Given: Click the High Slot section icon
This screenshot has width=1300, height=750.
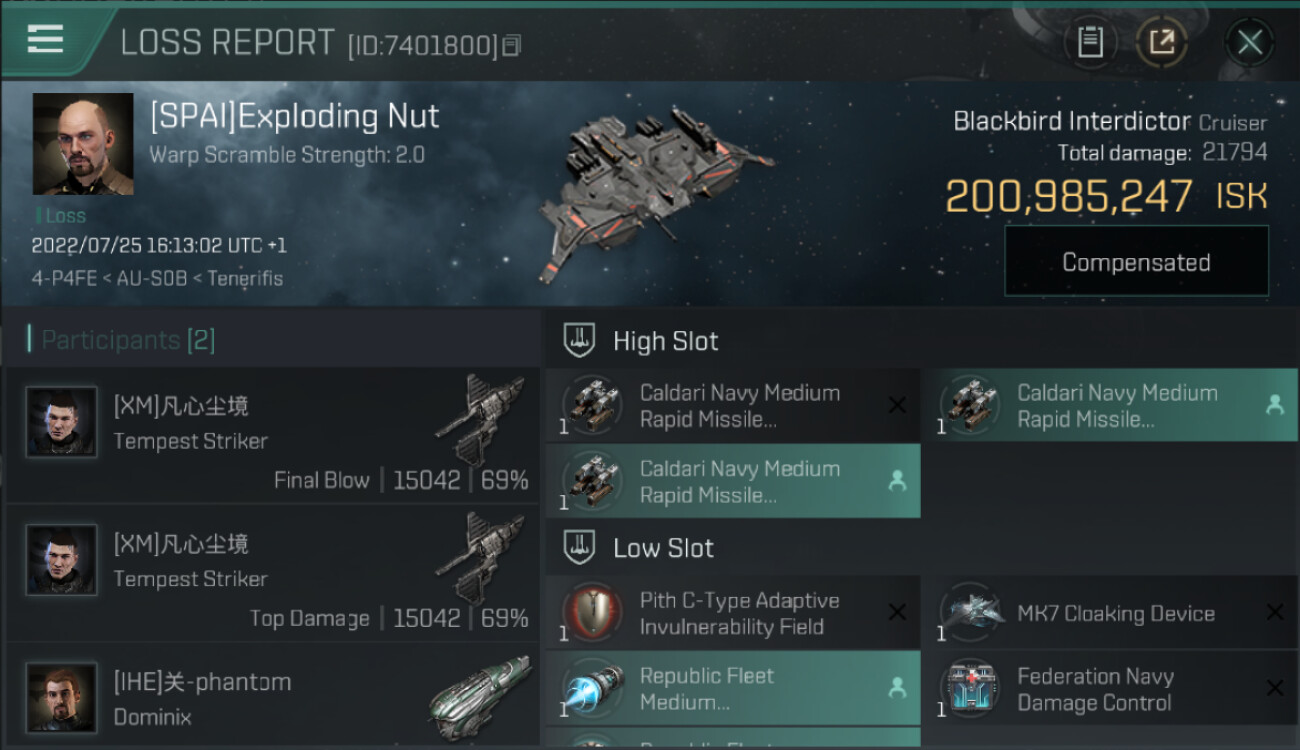Looking at the screenshot, I should pos(580,341).
